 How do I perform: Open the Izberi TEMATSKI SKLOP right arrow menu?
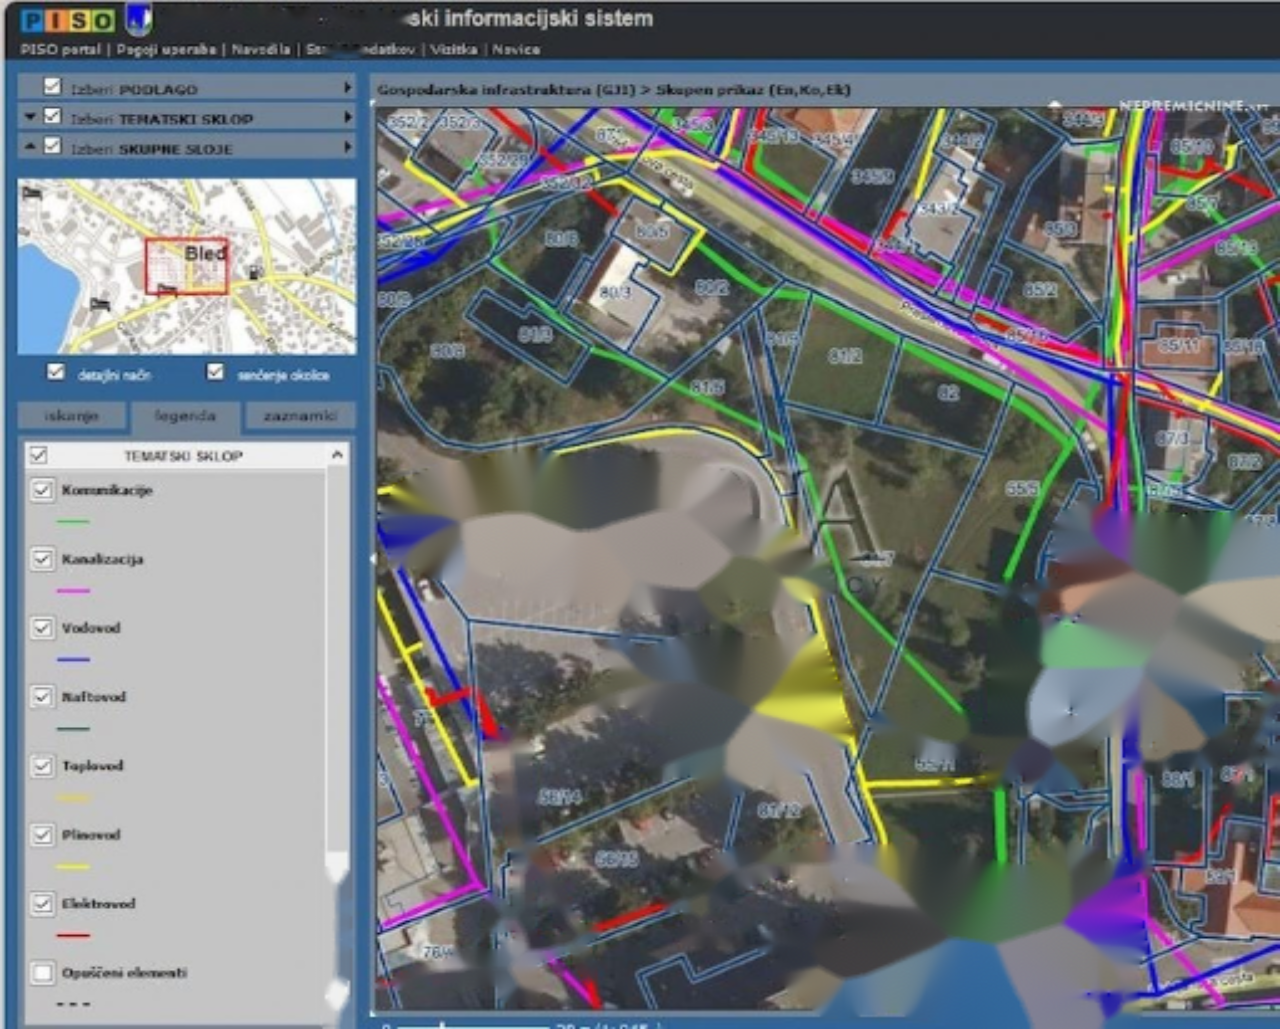347,118
